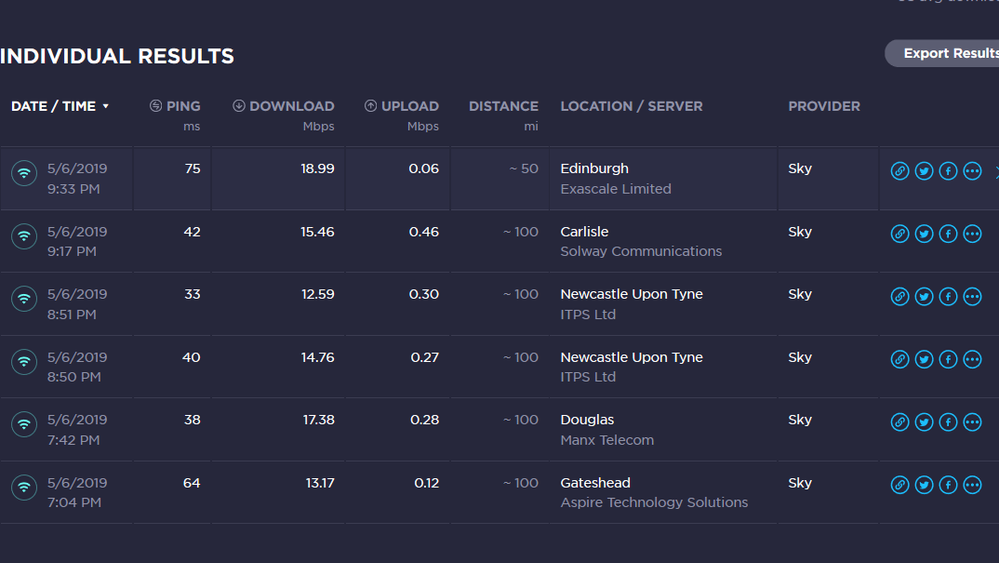The image size is (999, 563).
Task: Click the Wi-Fi icon on the 7:04 PM row
Action: (24, 487)
